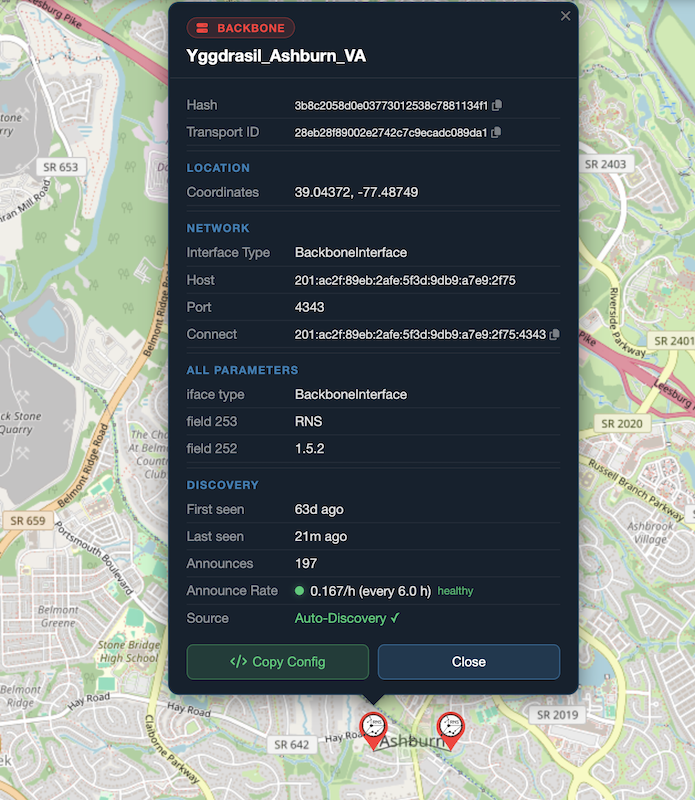Screen dimensions: 695x800
Task: Click the BACKBONE badge
Action: (241, 28)
